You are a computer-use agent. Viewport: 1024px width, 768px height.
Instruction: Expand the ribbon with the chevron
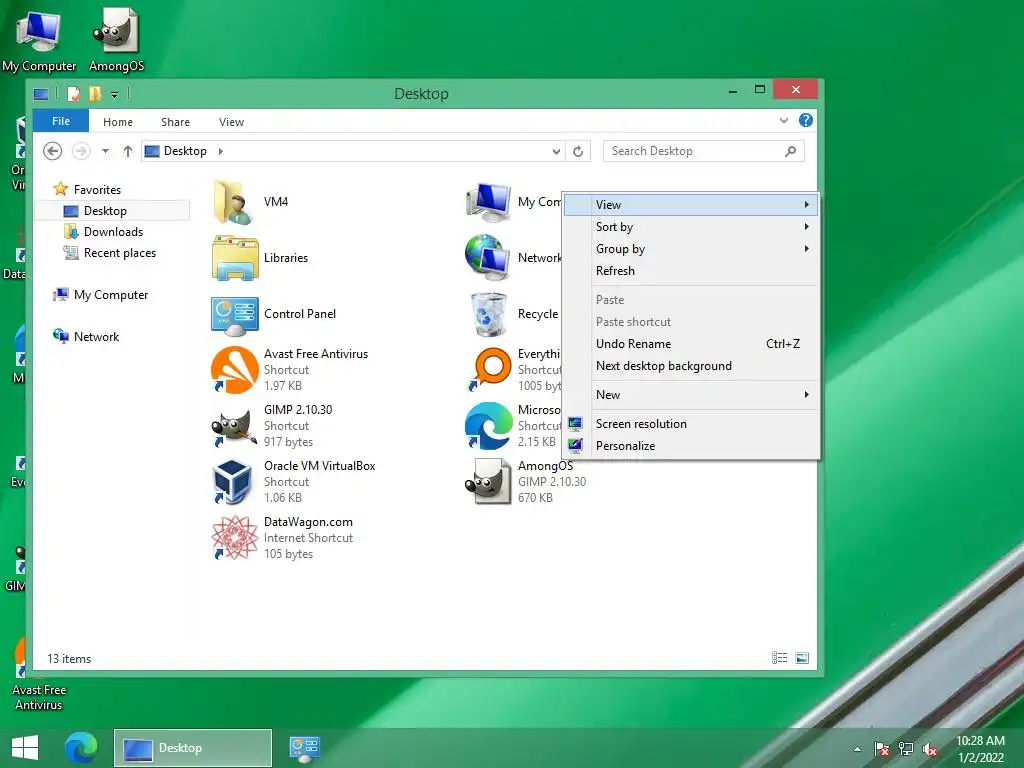(784, 120)
